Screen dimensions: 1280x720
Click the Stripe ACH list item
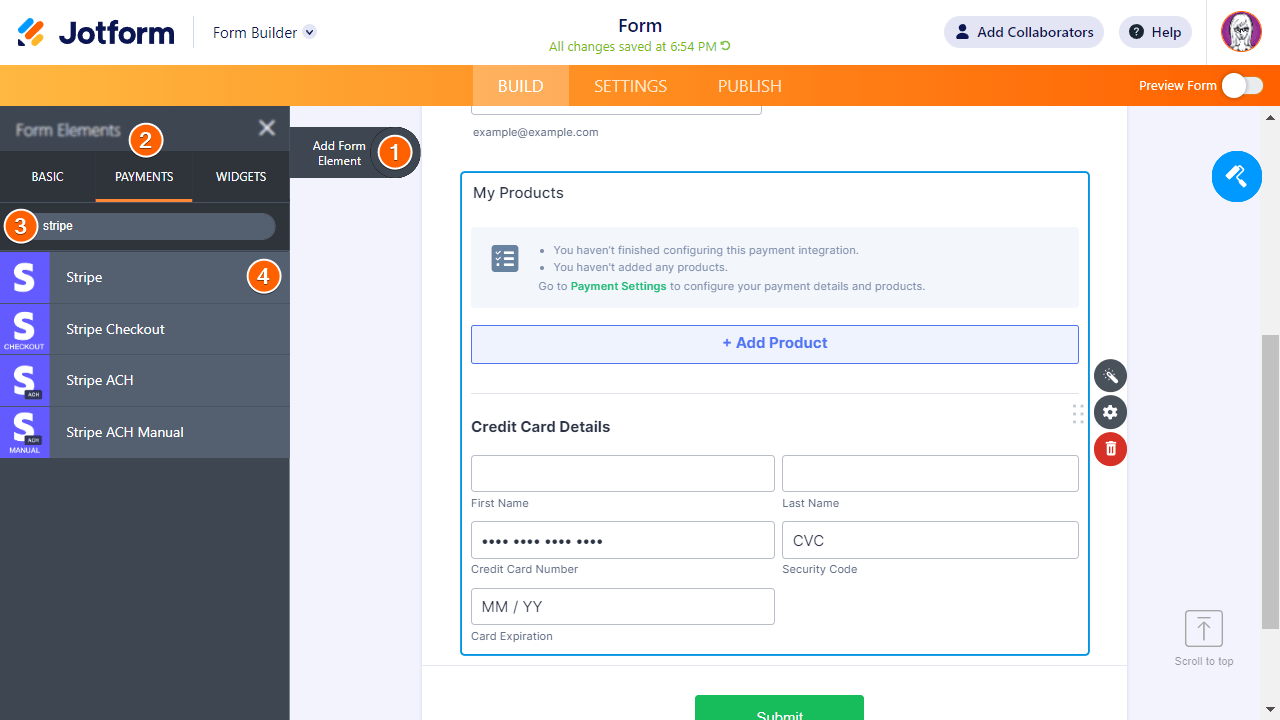tap(144, 380)
